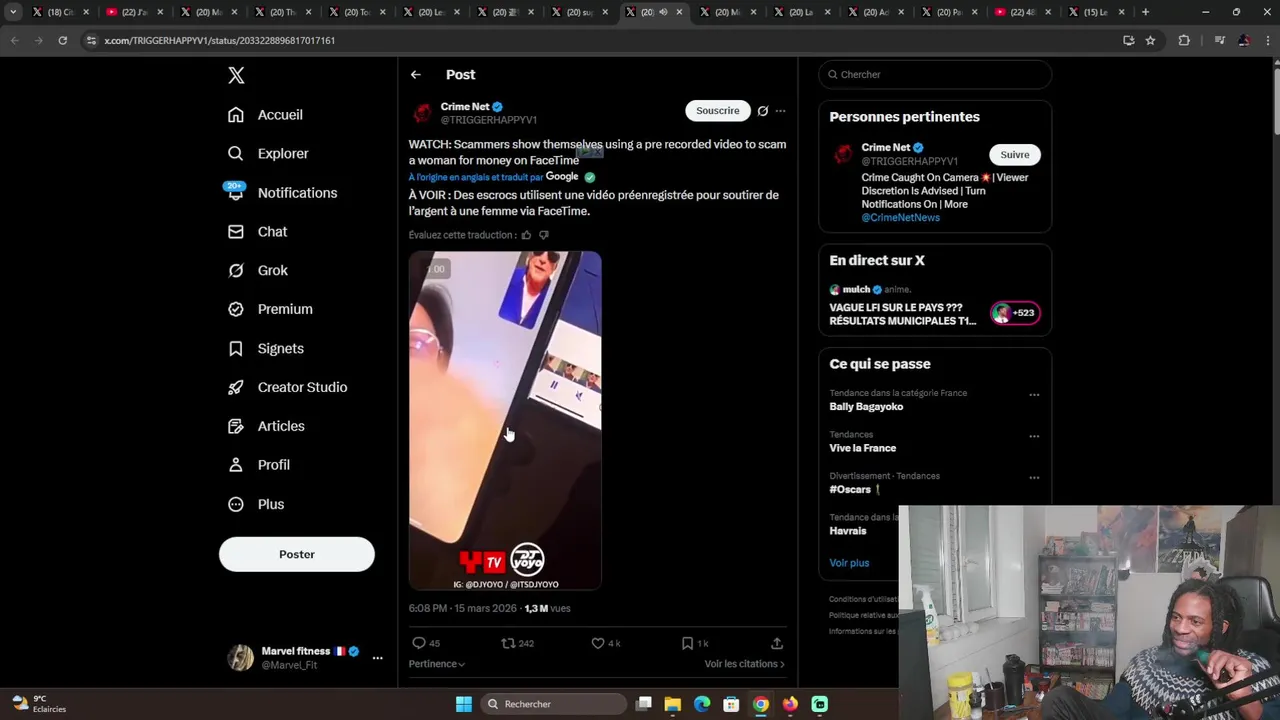Image resolution: width=1280 pixels, height=720 pixels.
Task: Open the Chrome extensions puzzle icon
Action: tap(1184, 40)
